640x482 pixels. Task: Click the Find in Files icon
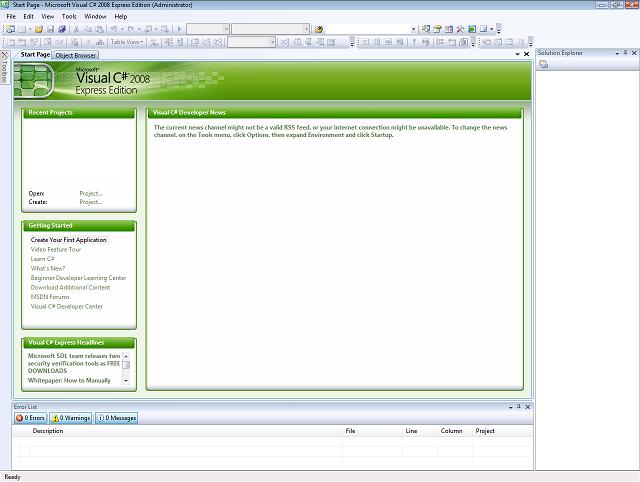tap(319, 29)
